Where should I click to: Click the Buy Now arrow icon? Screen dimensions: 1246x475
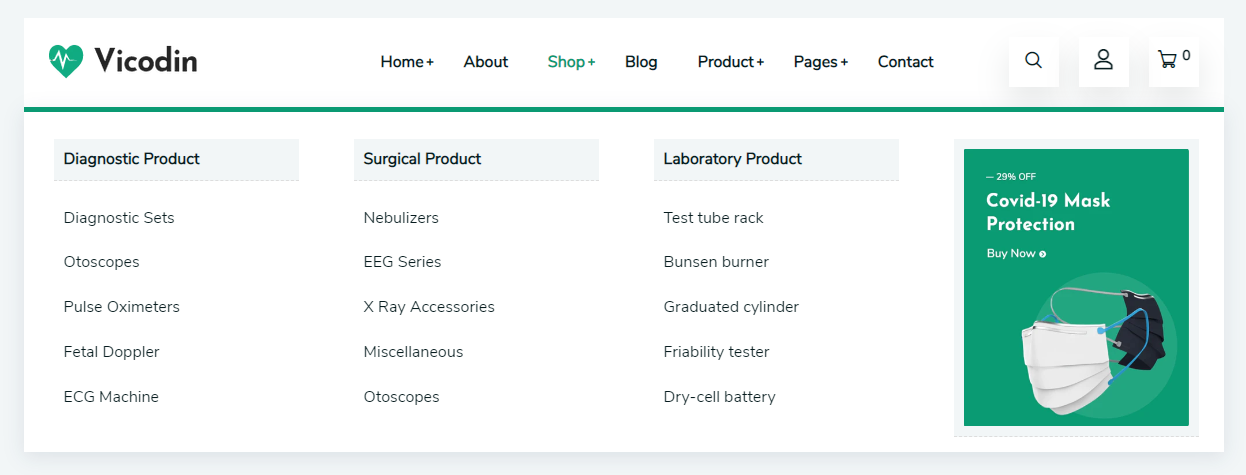pyautogui.click(x=1042, y=254)
